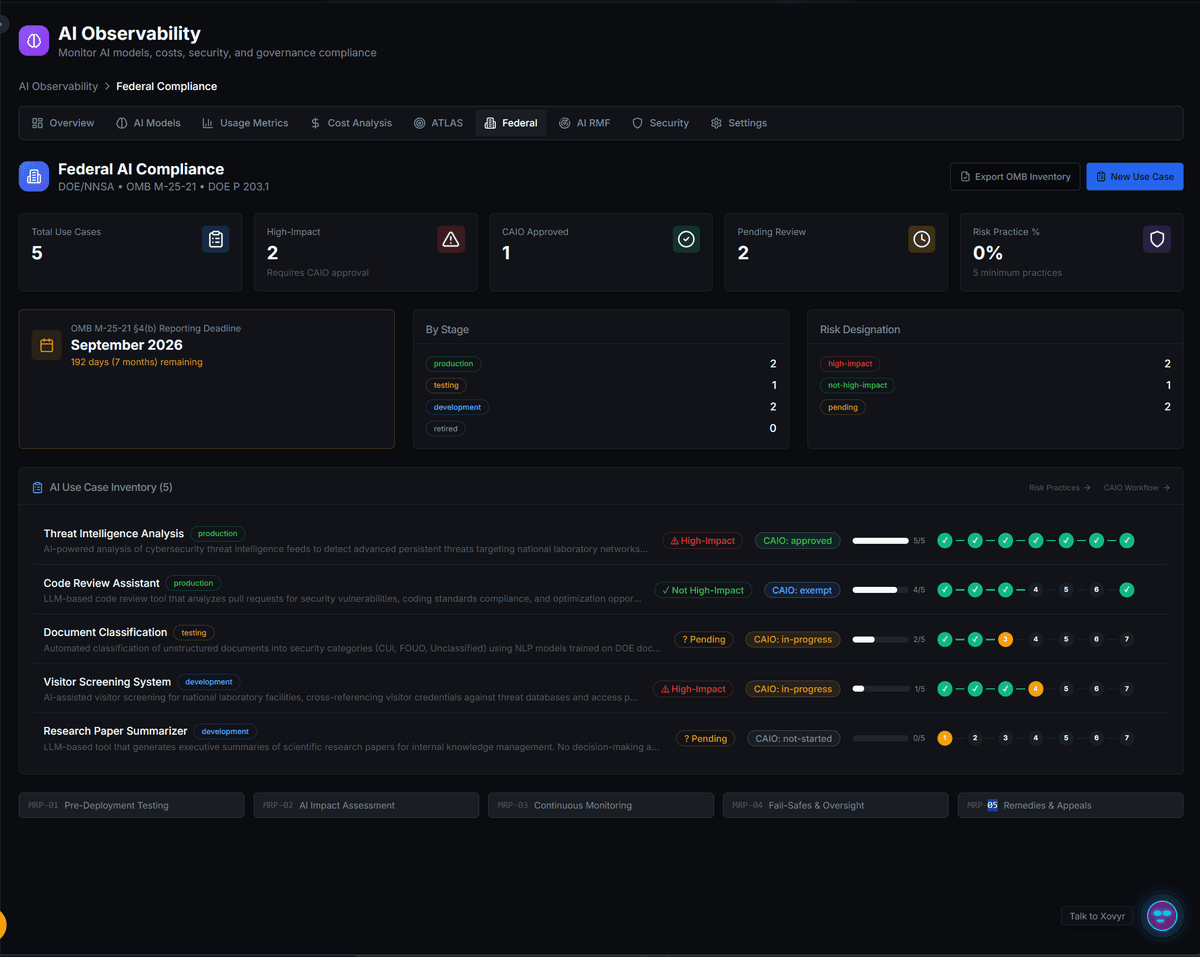1200x957 pixels.
Task: Expand the Research Paper Summarizer details
Action: click(x=115, y=731)
